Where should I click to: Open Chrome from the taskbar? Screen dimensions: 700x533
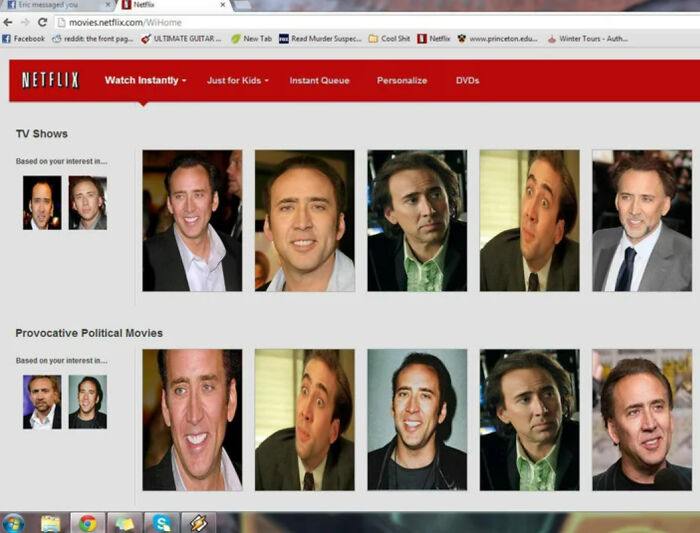pyautogui.click(x=87, y=523)
